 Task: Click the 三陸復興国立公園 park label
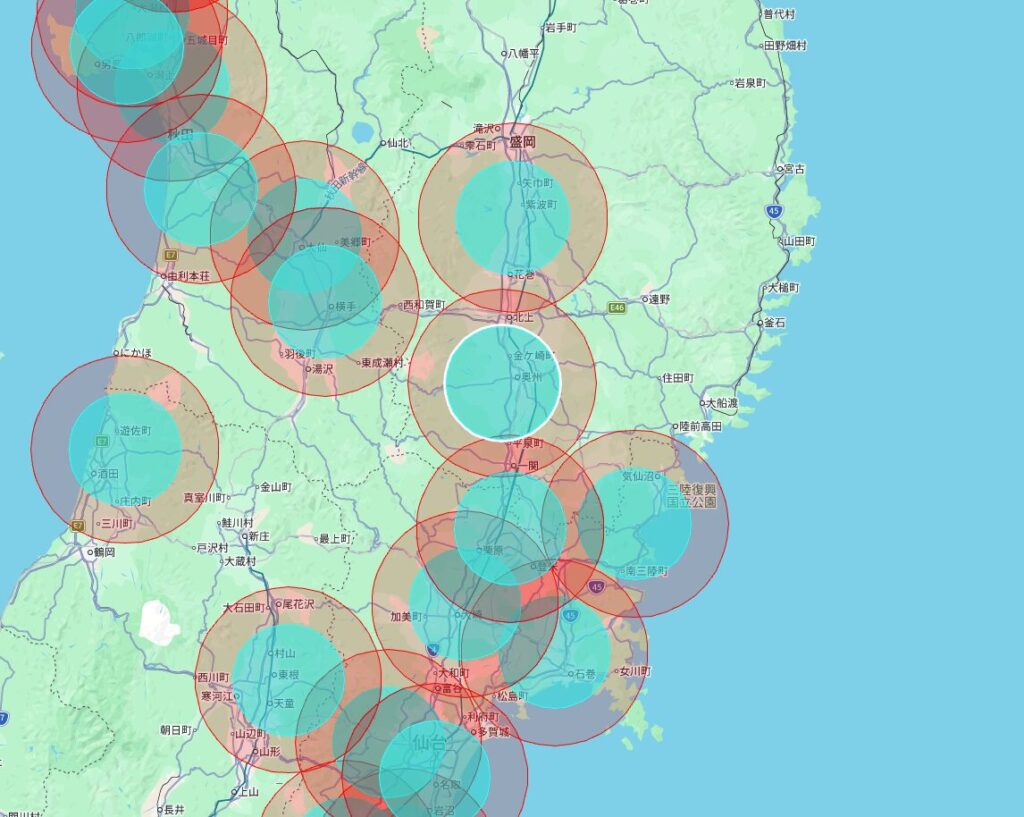click(x=692, y=496)
